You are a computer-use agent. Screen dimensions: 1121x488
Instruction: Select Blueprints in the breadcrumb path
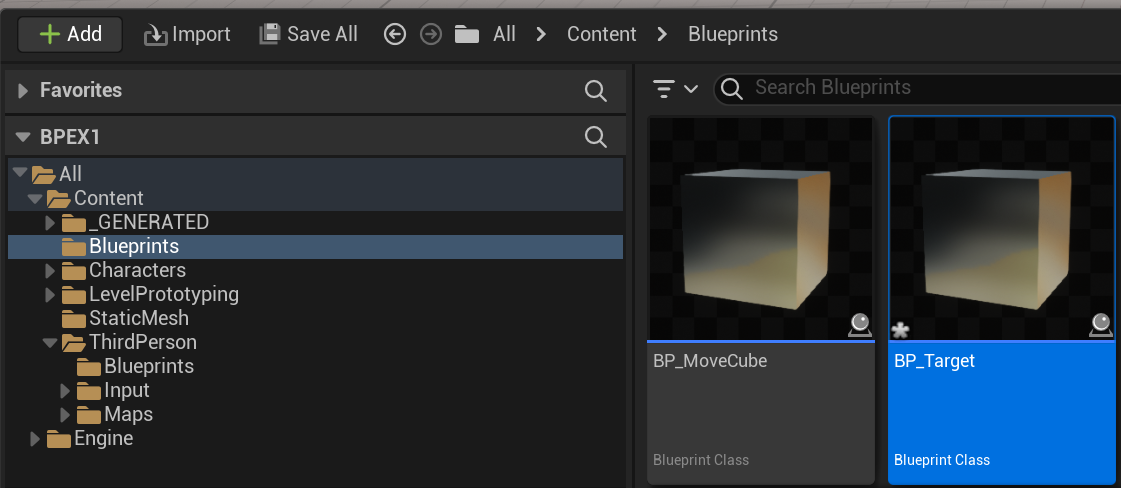tap(733, 34)
